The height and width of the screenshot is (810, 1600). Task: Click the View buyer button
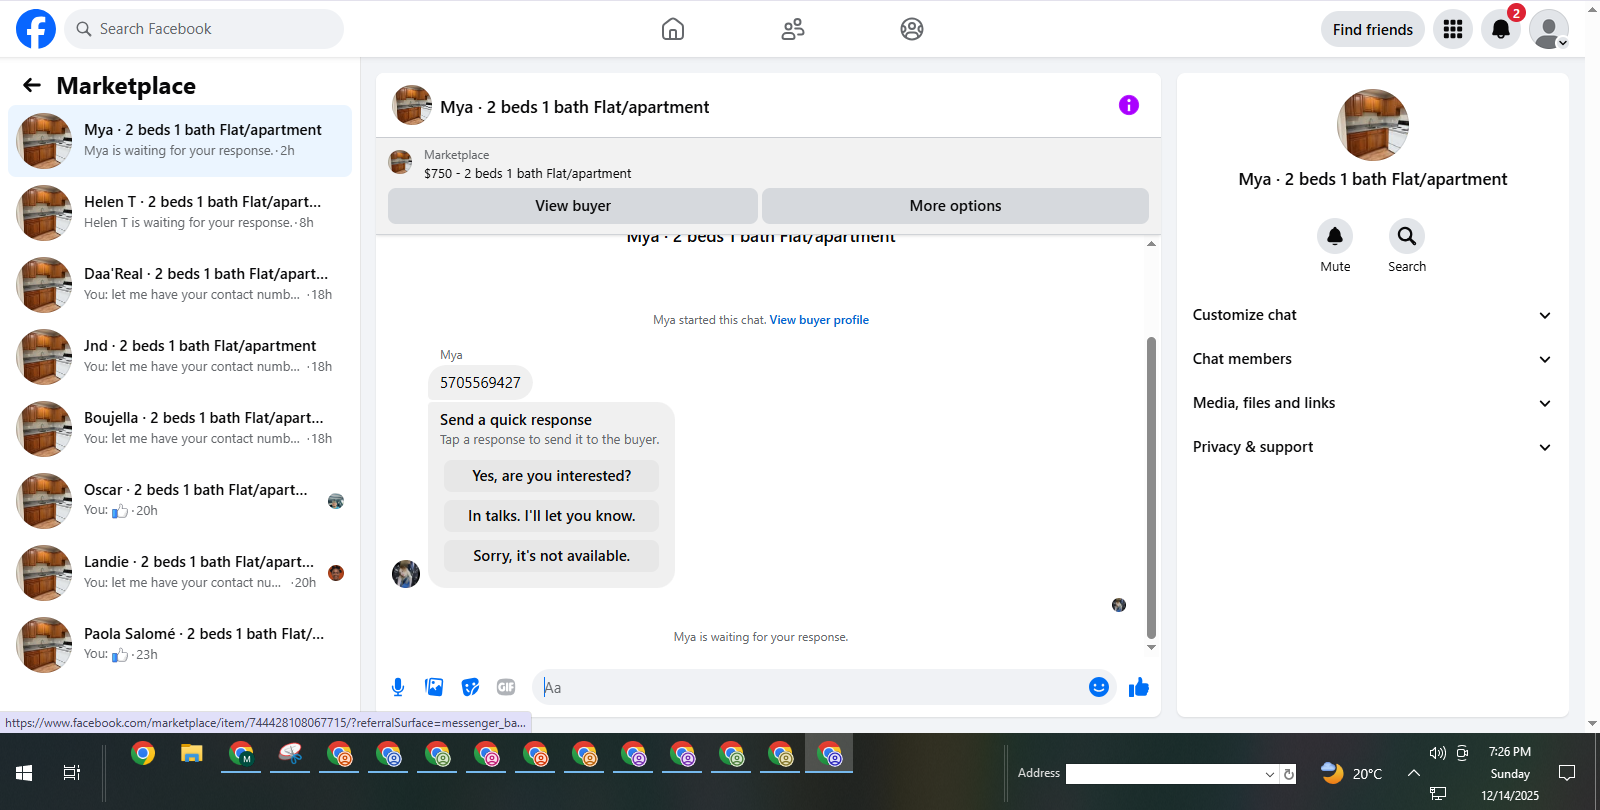pos(573,206)
